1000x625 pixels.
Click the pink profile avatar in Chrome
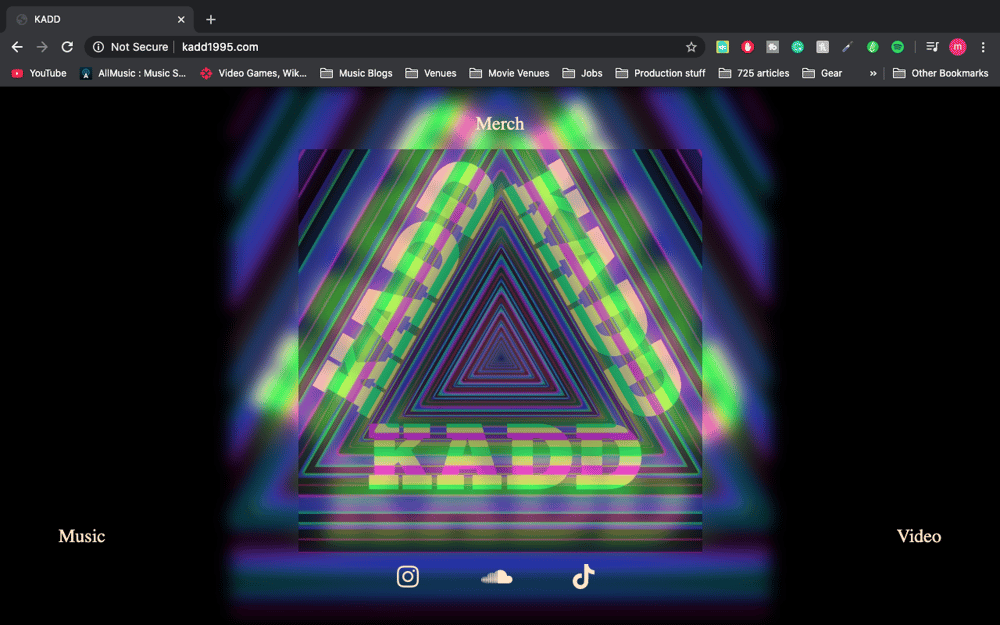click(957, 46)
